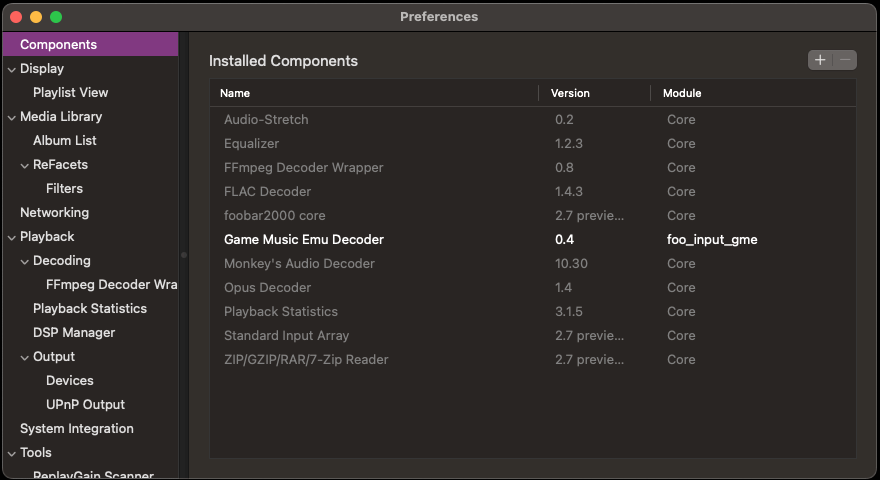The height and width of the screenshot is (480, 880).
Task: Open the Networking preferences page
Action: [x=54, y=213]
